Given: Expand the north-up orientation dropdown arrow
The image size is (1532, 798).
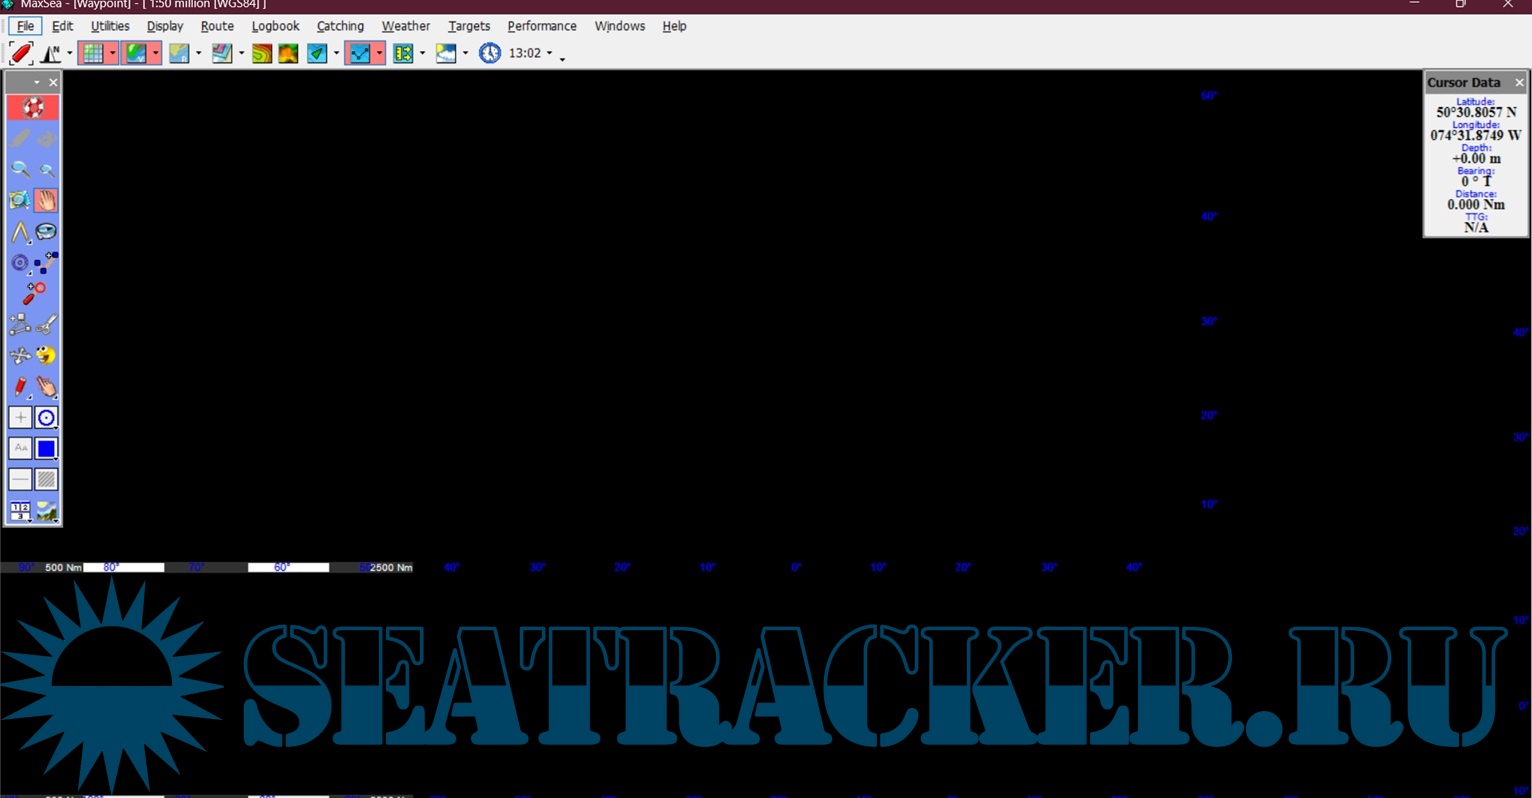Looking at the screenshot, I should click(x=69, y=54).
